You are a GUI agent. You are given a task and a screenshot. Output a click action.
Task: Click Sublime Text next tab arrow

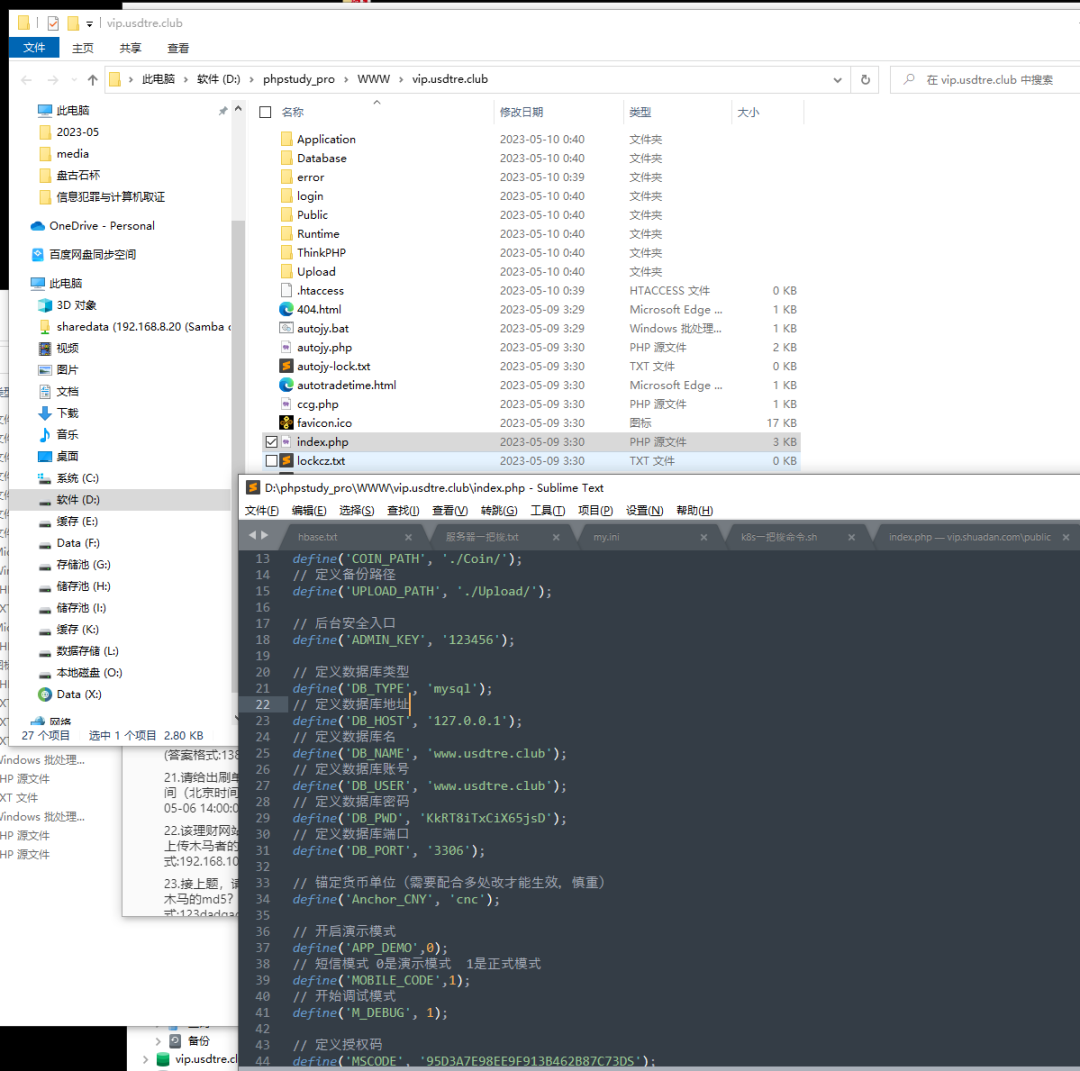click(264, 535)
